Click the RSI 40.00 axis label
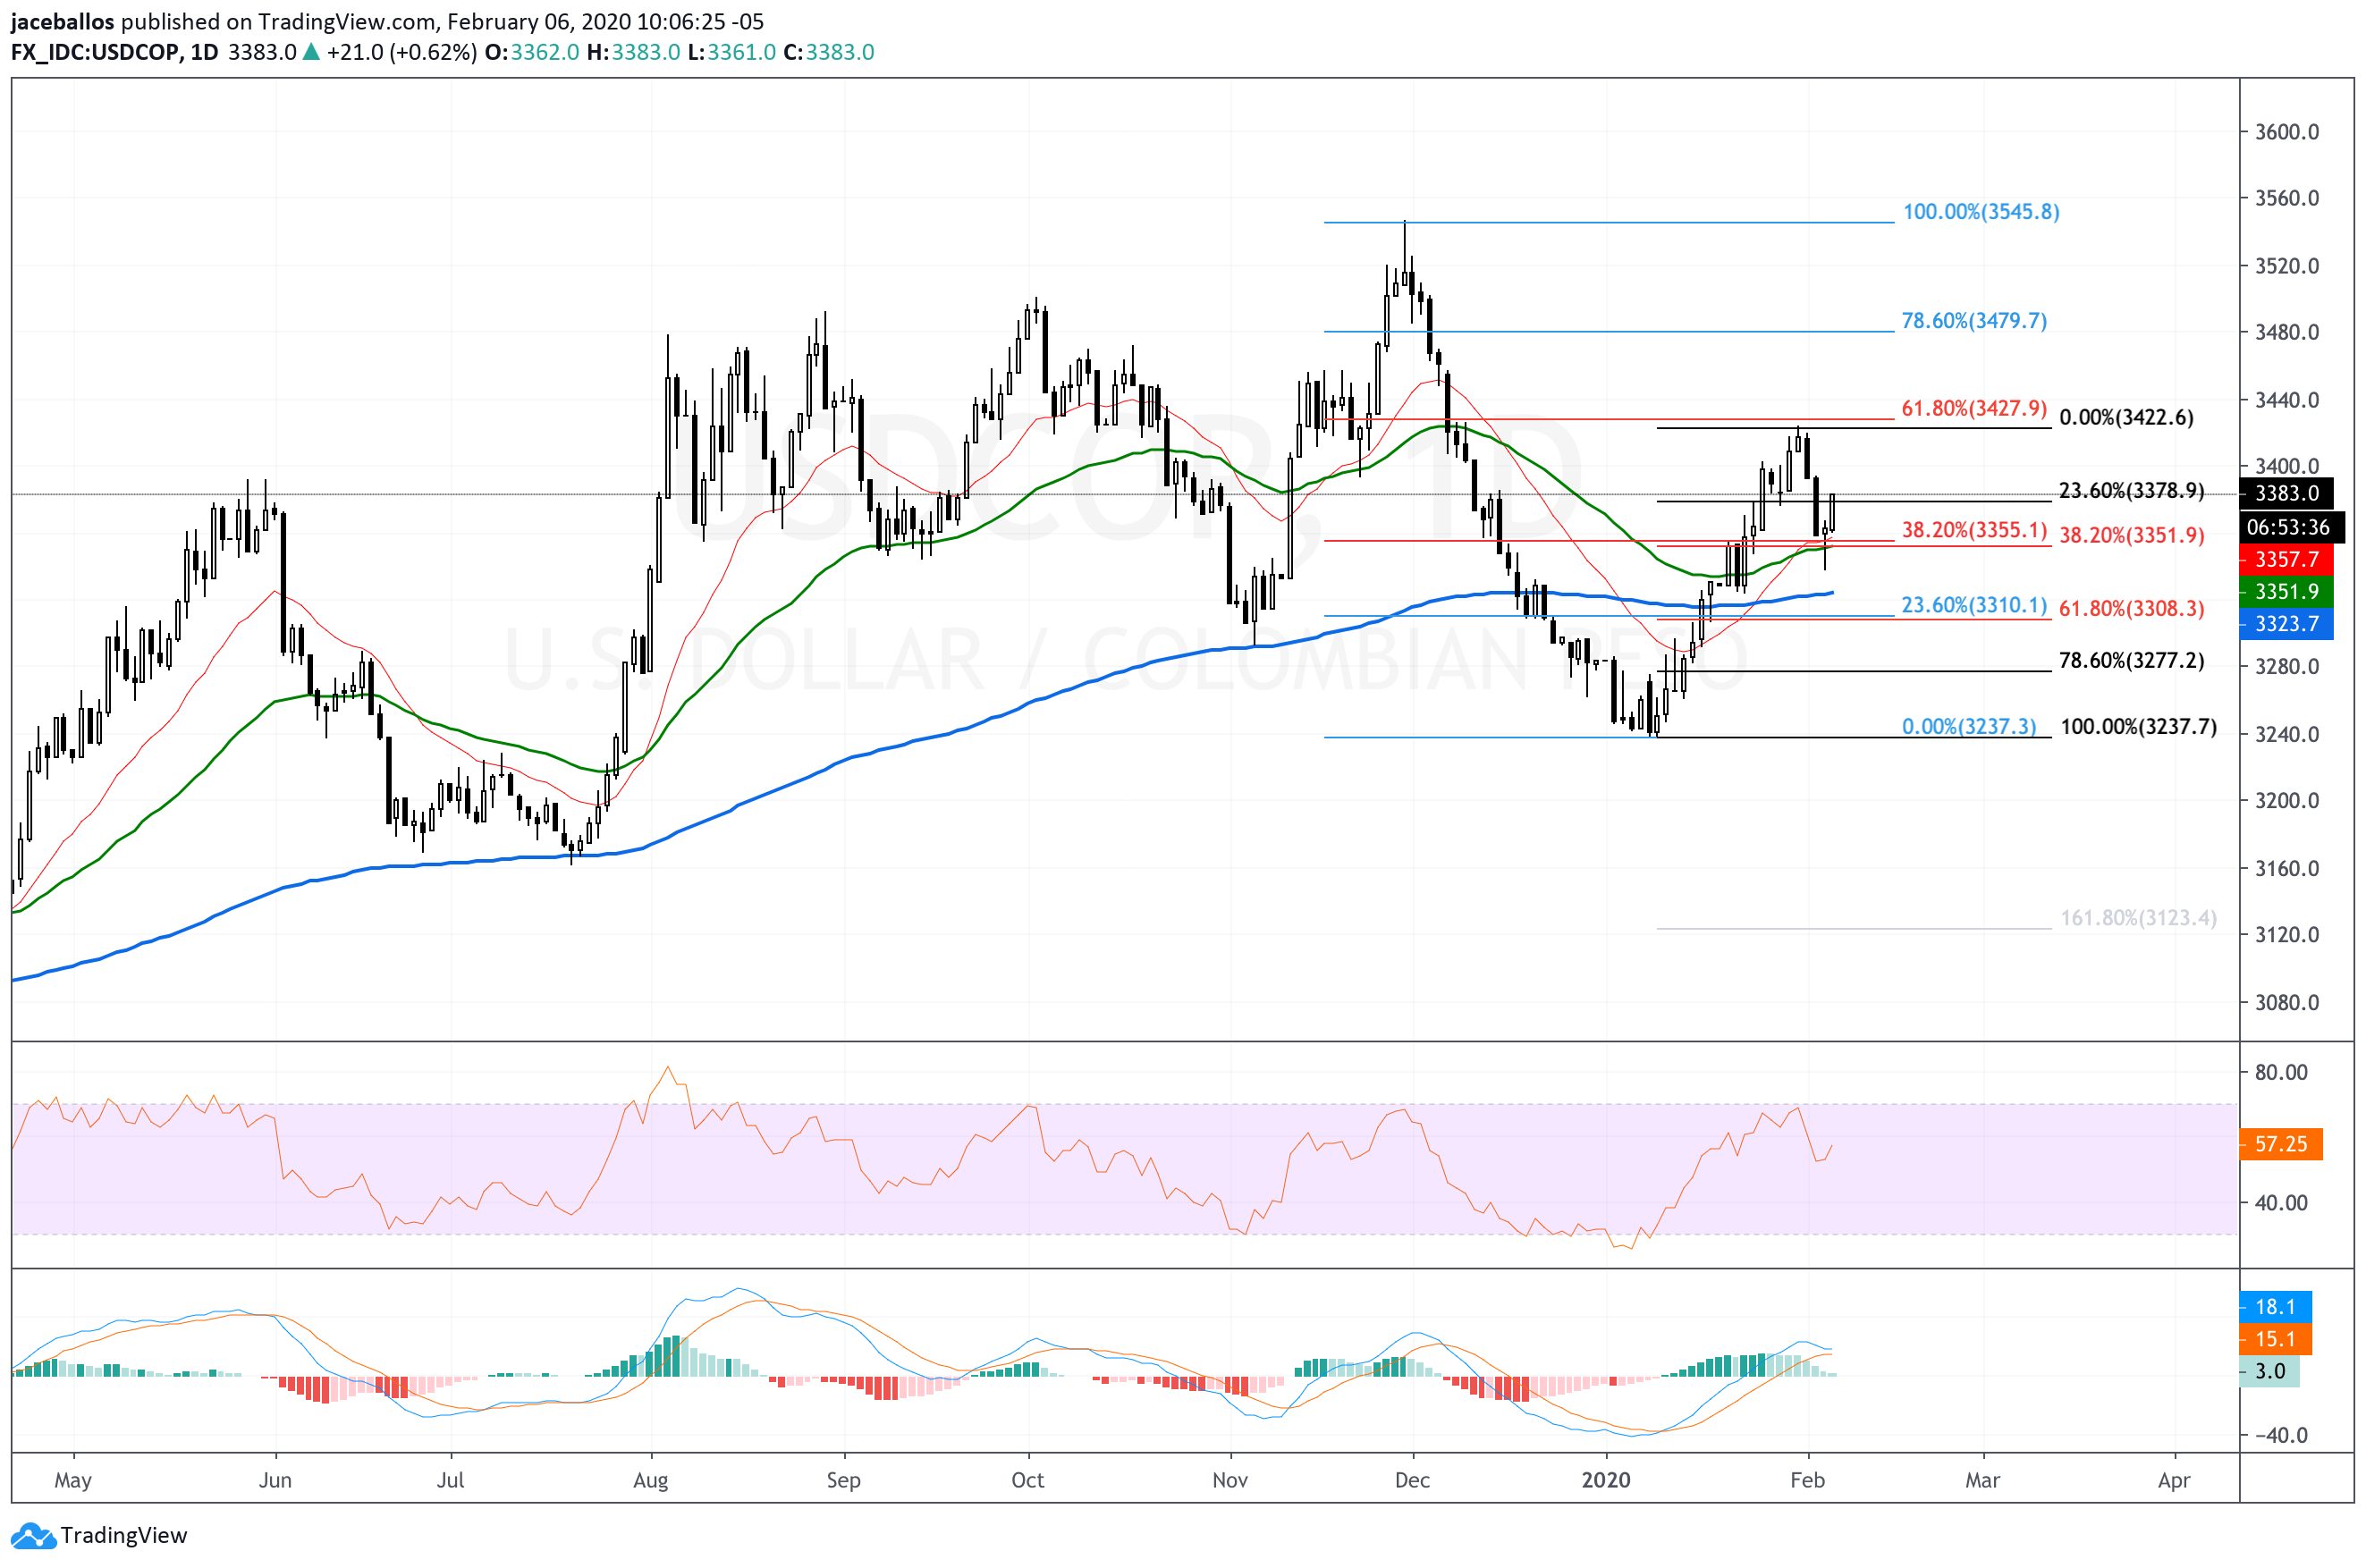Viewport: 2366px width, 1568px height. pyautogui.click(x=2281, y=1203)
